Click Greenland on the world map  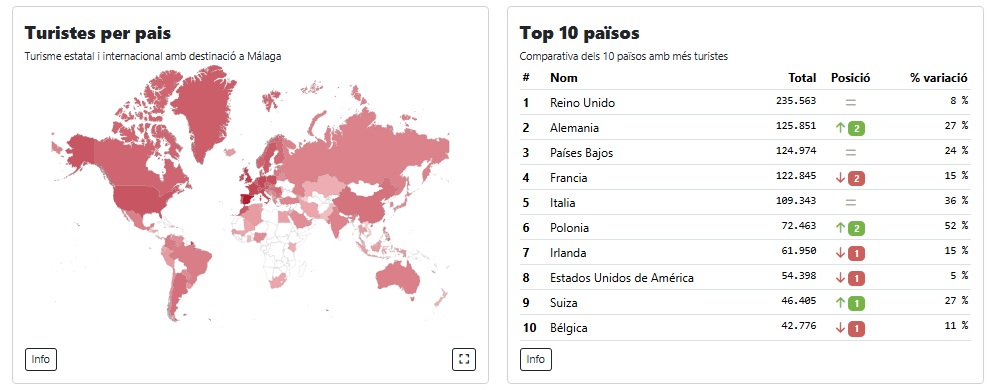(204, 114)
